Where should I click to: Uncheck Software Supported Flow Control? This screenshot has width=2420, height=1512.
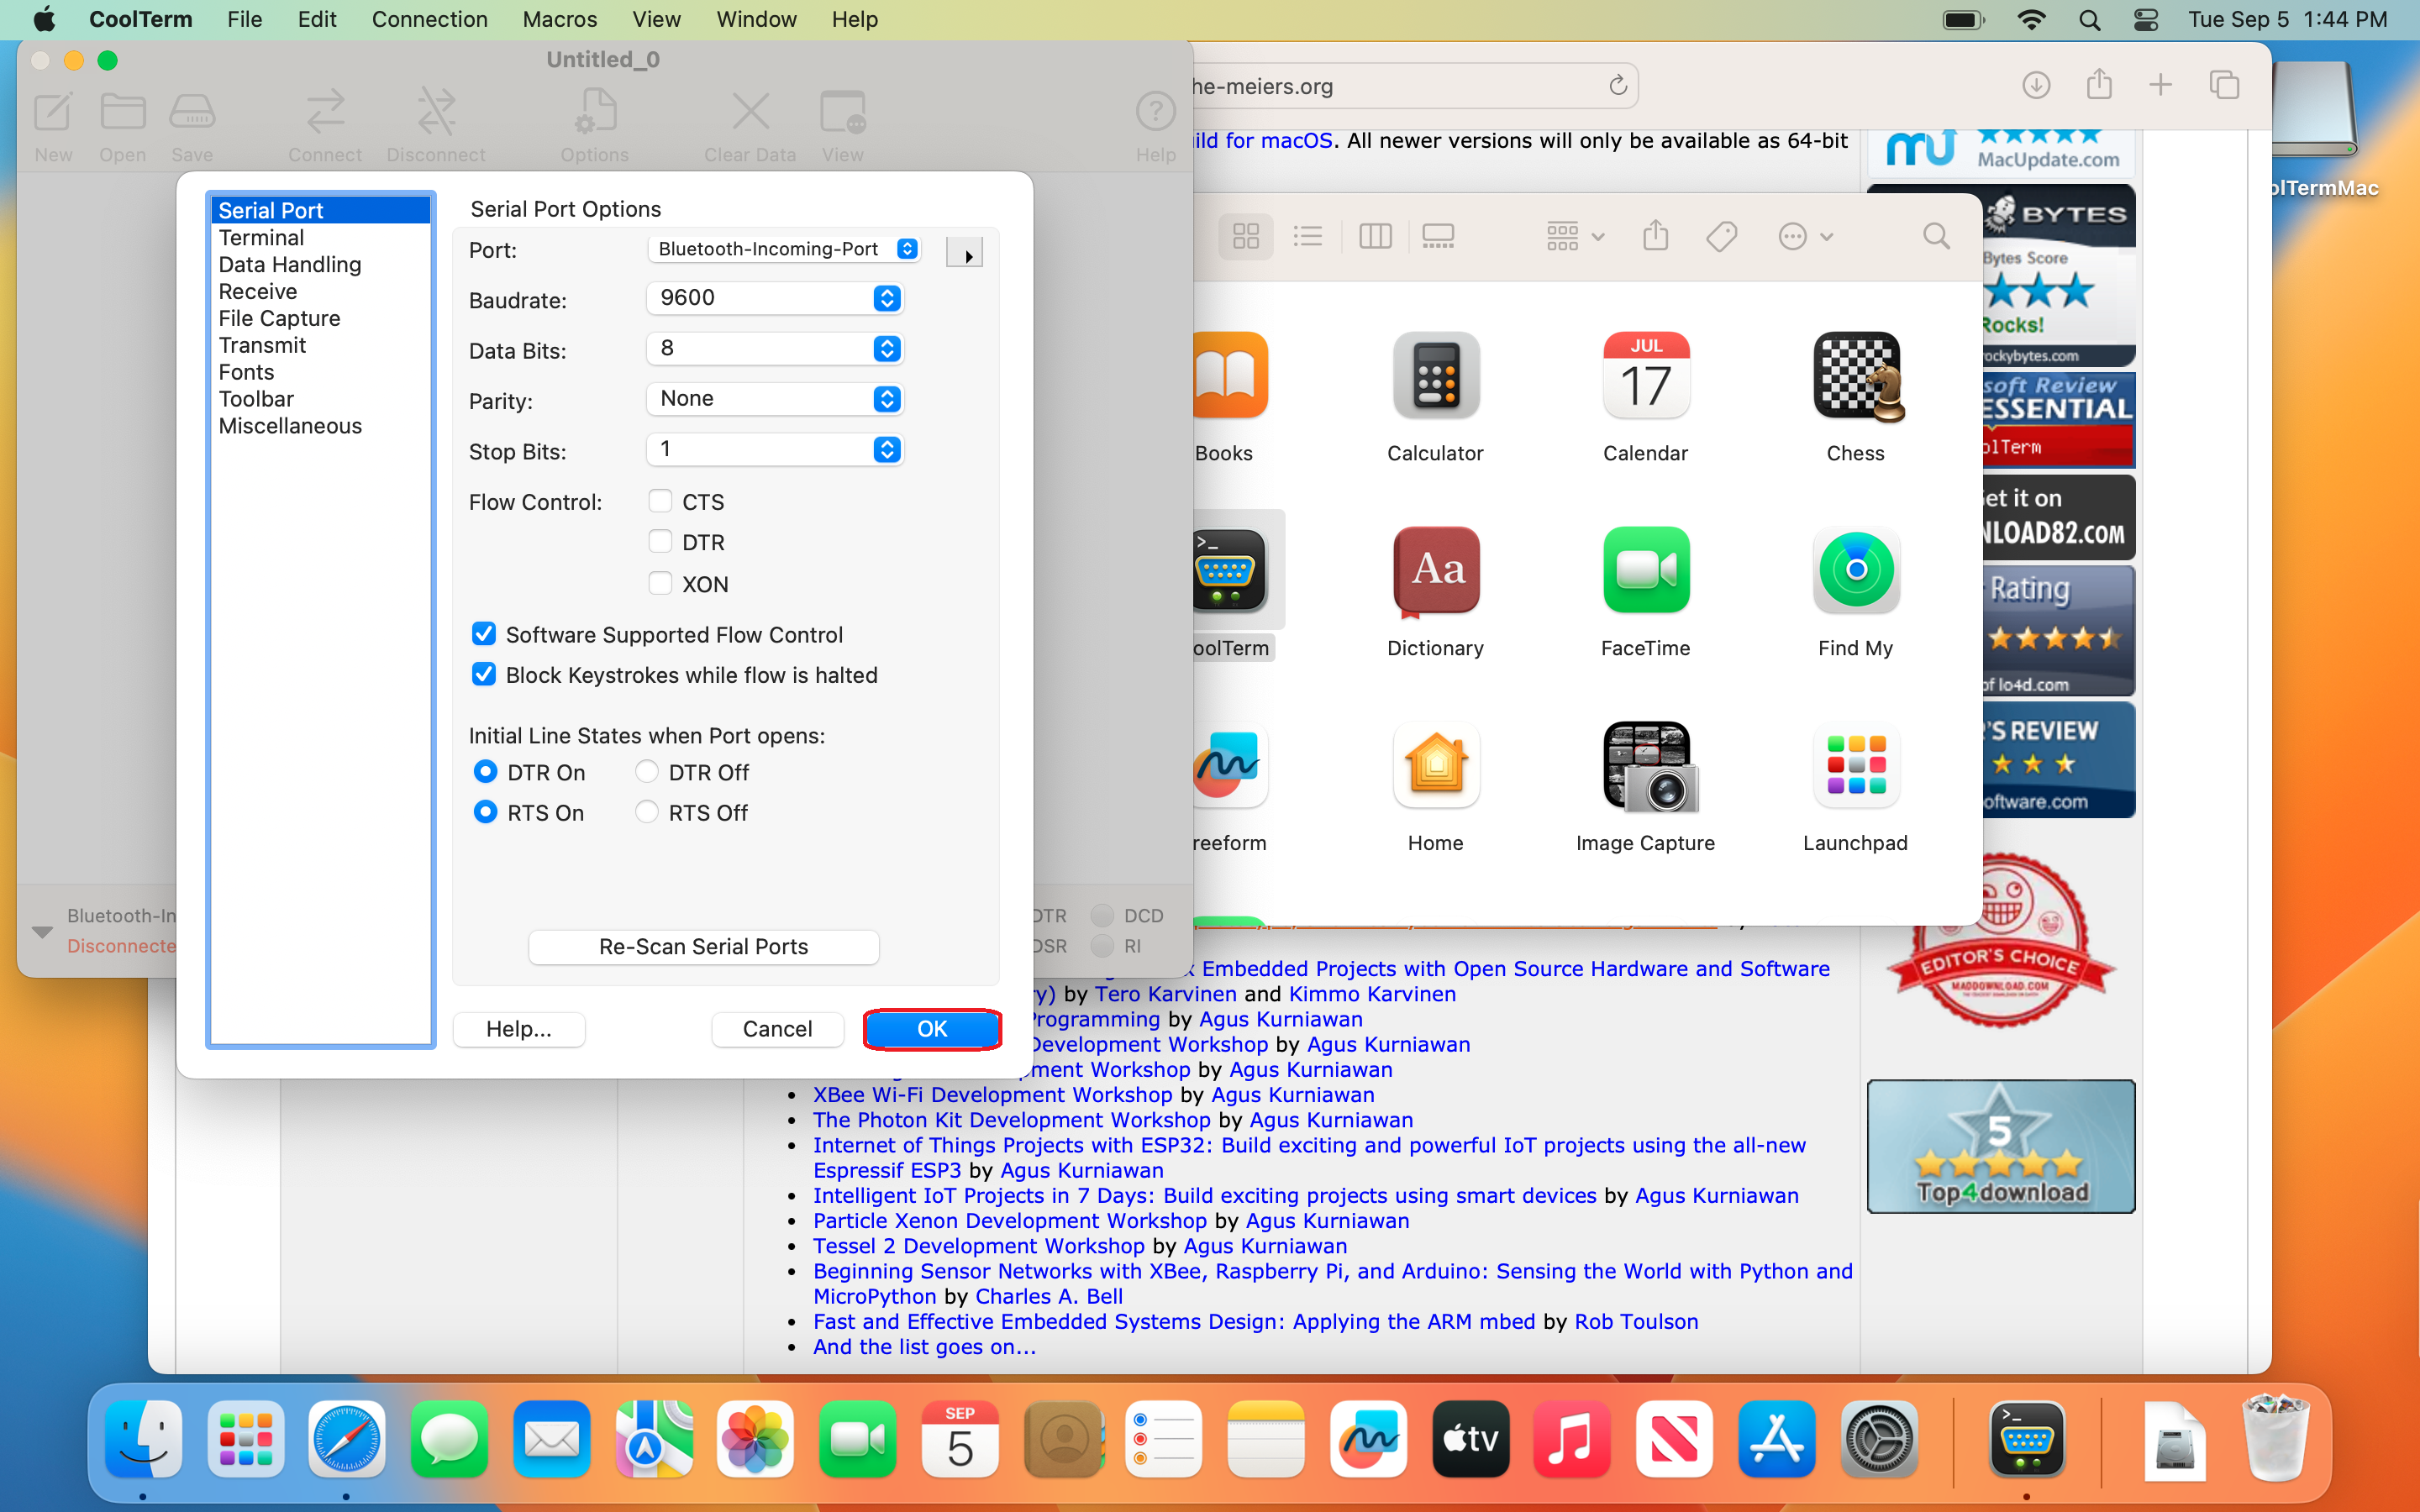click(484, 634)
